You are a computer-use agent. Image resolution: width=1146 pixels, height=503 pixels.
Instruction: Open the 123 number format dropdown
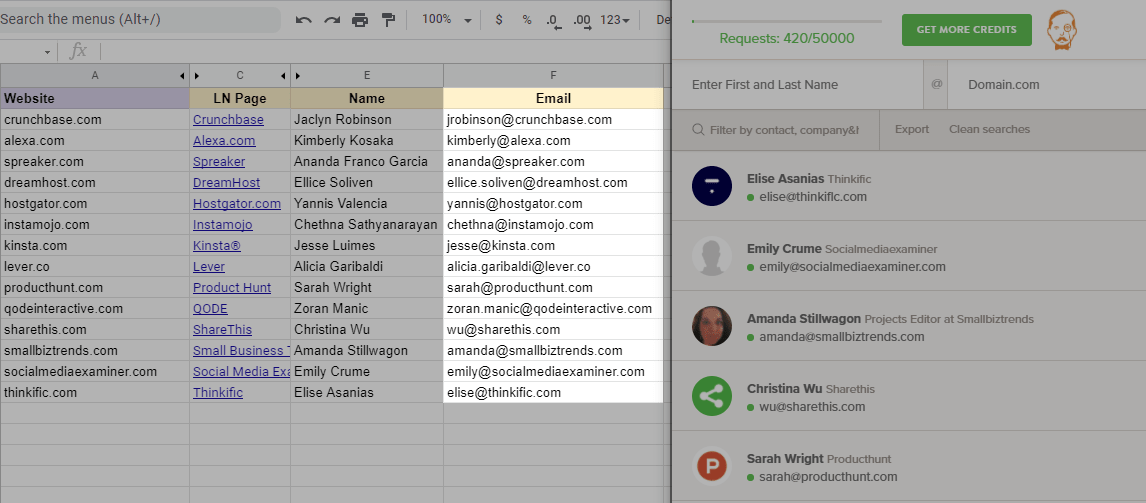coord(615,20)
